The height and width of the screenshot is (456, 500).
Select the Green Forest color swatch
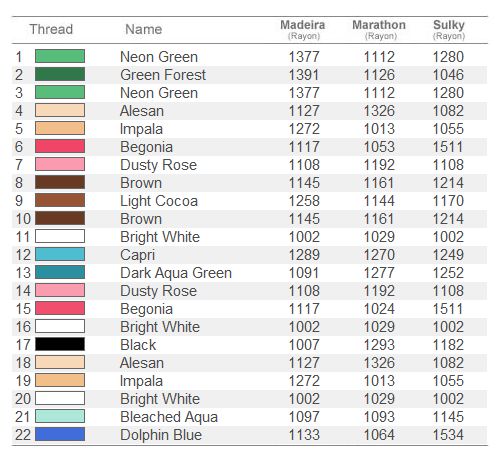(60, 74)
